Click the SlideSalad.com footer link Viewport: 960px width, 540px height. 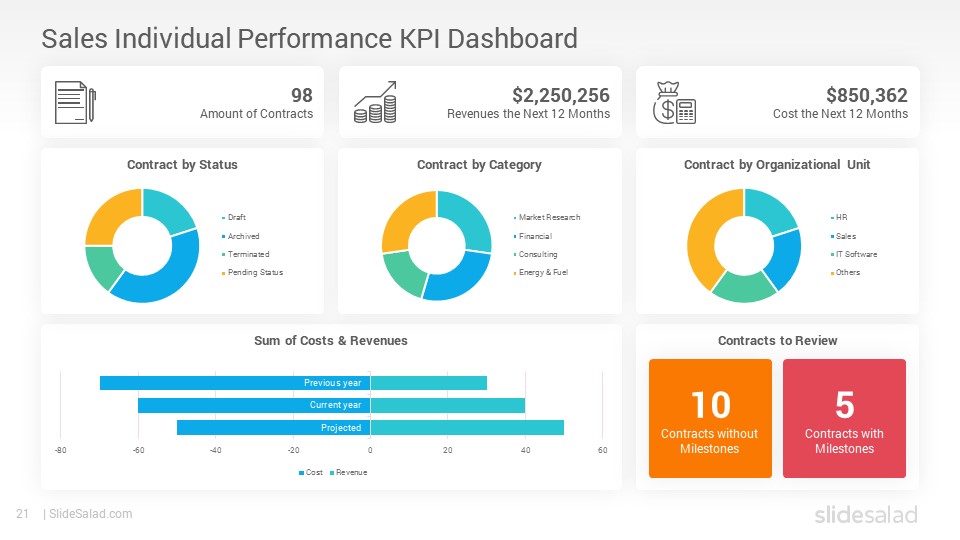(x=91, y=514)
